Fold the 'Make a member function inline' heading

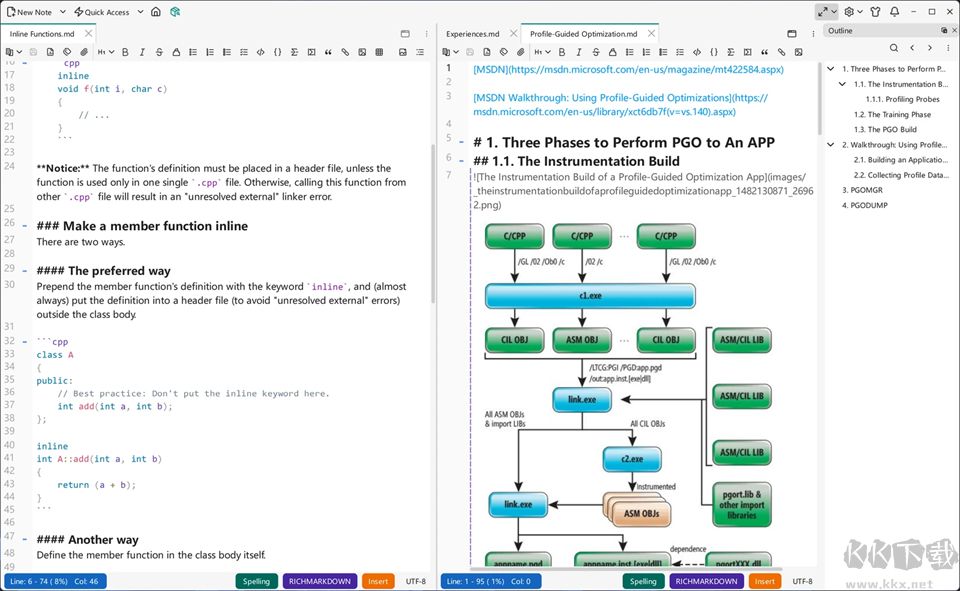(x=24, y=225)
